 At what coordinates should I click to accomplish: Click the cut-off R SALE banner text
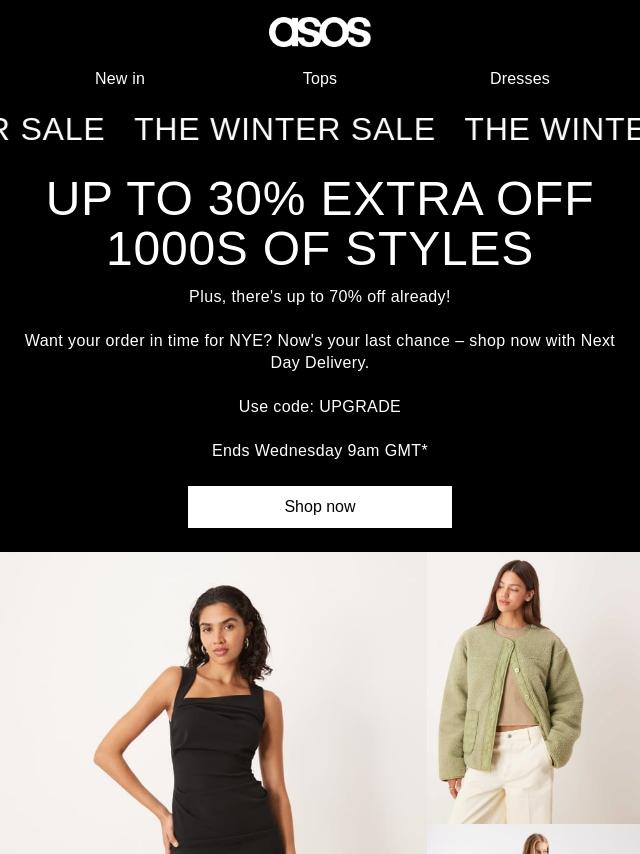[x=52, y=129]
